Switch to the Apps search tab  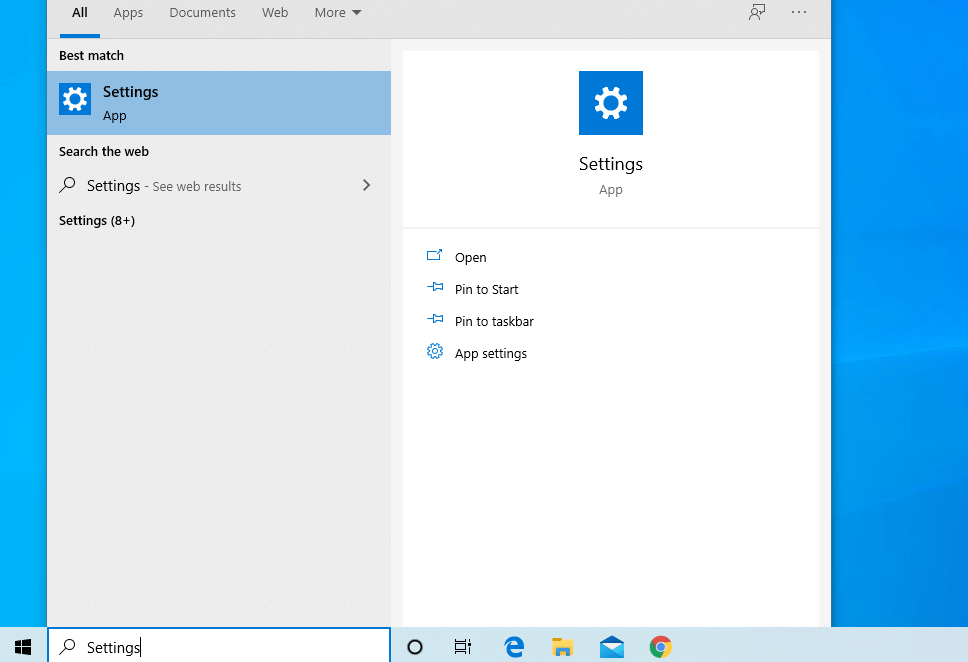(128, 13)
